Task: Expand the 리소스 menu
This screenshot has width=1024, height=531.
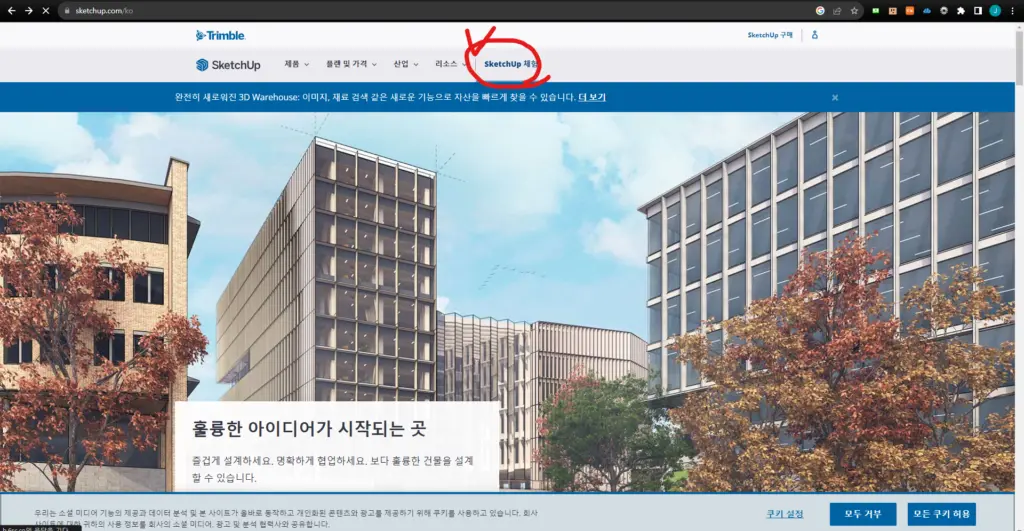Action: point(451,64)
